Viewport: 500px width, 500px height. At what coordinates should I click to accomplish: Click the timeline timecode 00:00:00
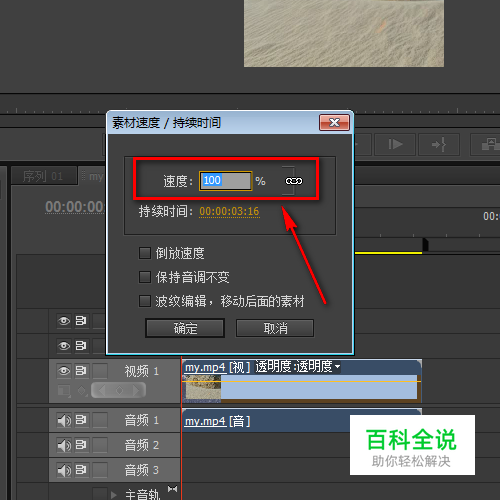(x=75, y=207)
